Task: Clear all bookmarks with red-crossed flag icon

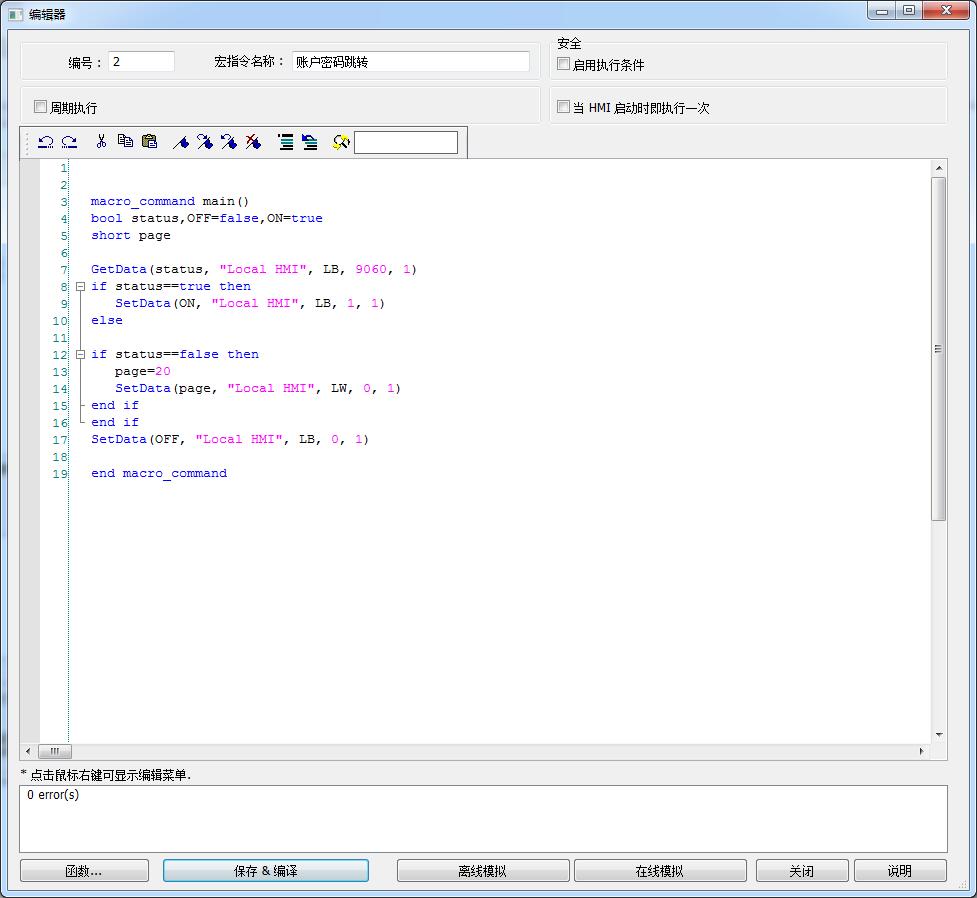Action: pyautogui.click(x=253, y=142)
